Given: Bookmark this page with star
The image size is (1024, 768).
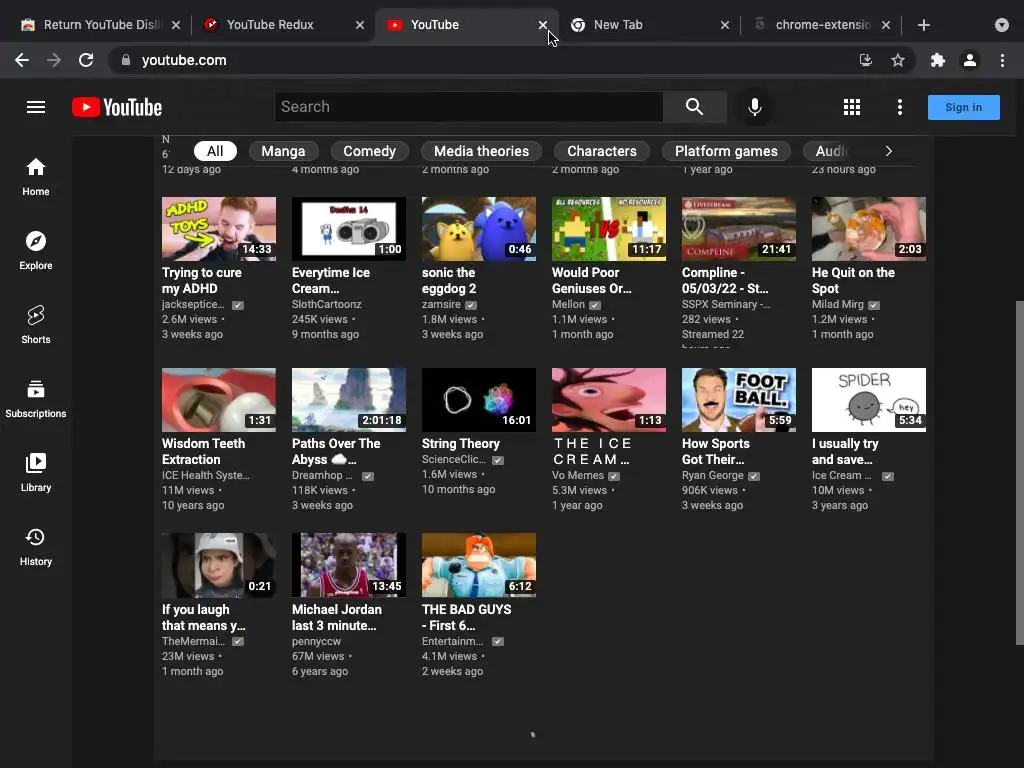Looking at the screenshot, I should (898, 60).
